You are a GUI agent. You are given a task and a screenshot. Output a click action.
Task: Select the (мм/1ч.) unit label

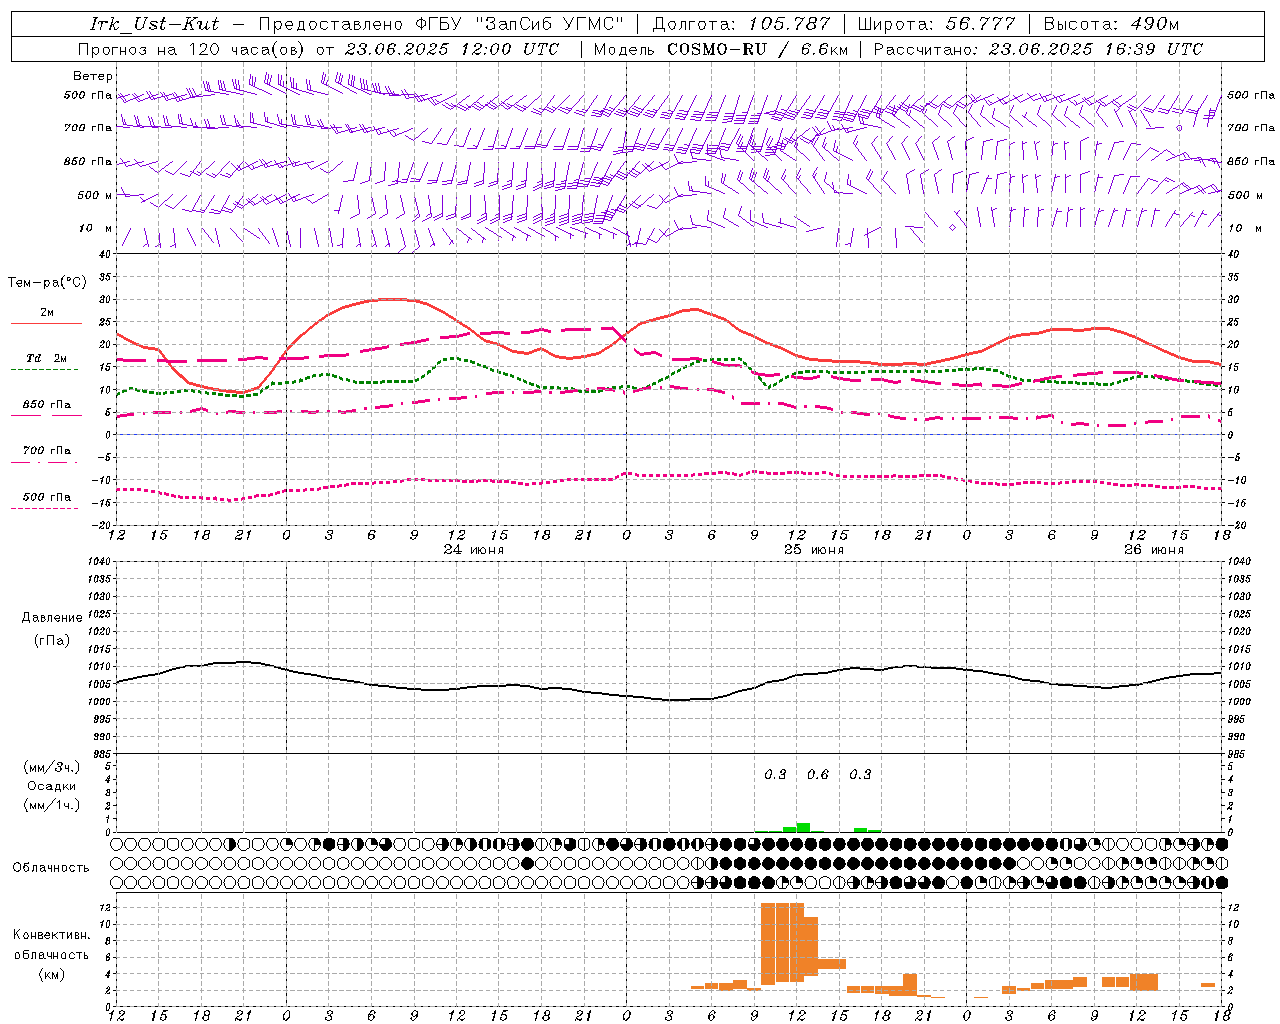(52, 805)
